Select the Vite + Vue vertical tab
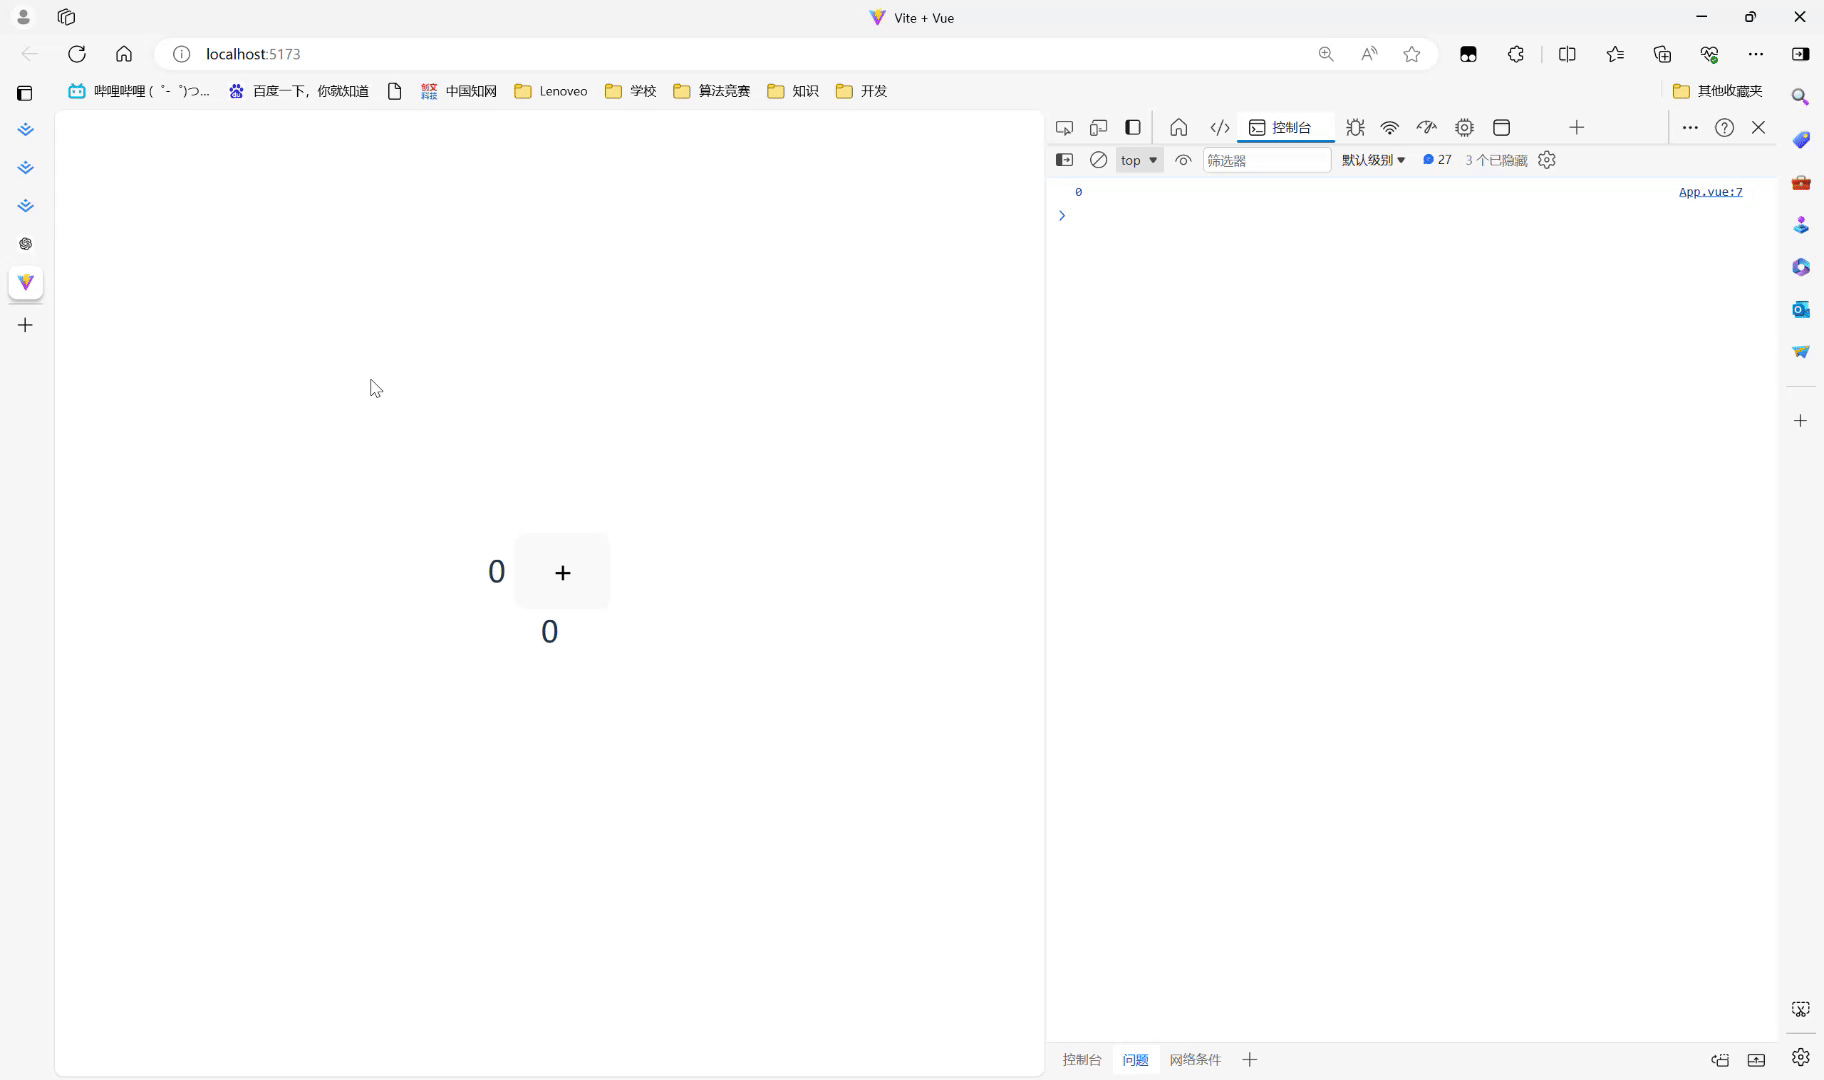This screenshot has width=1824, height=1080. pos(26,283)
